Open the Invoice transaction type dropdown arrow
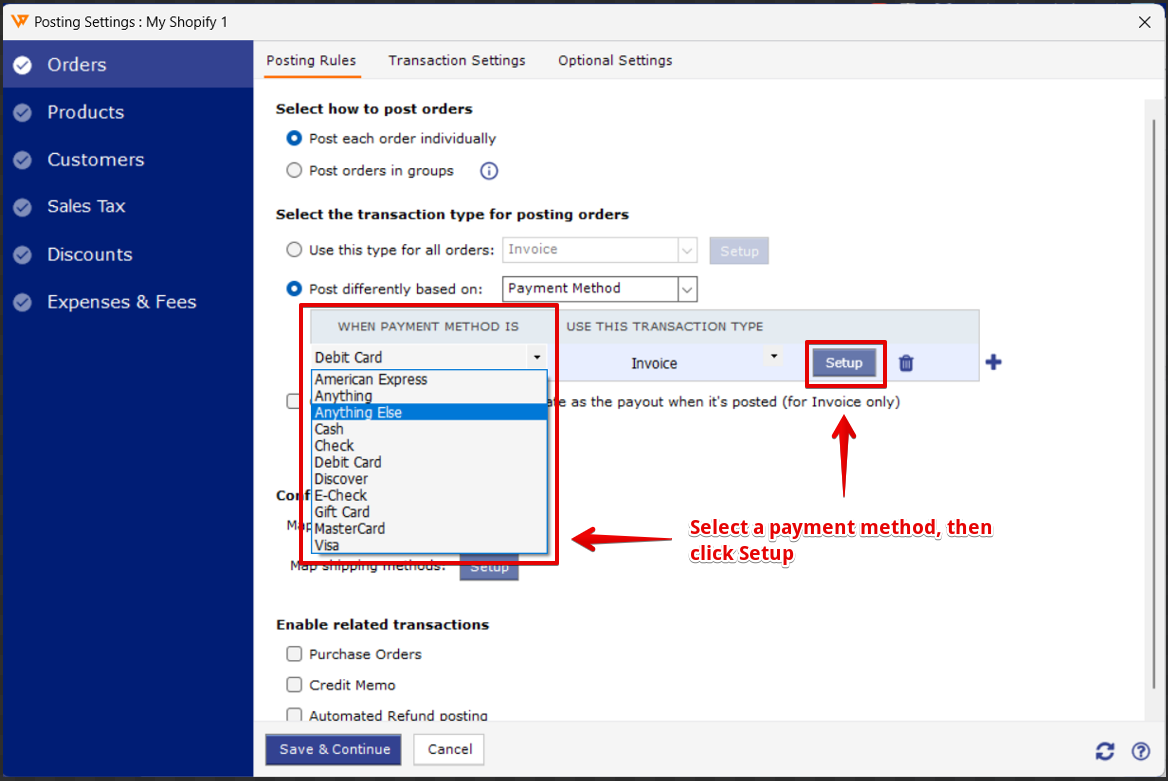1168x781 pixels. click(x=773, y=356)
